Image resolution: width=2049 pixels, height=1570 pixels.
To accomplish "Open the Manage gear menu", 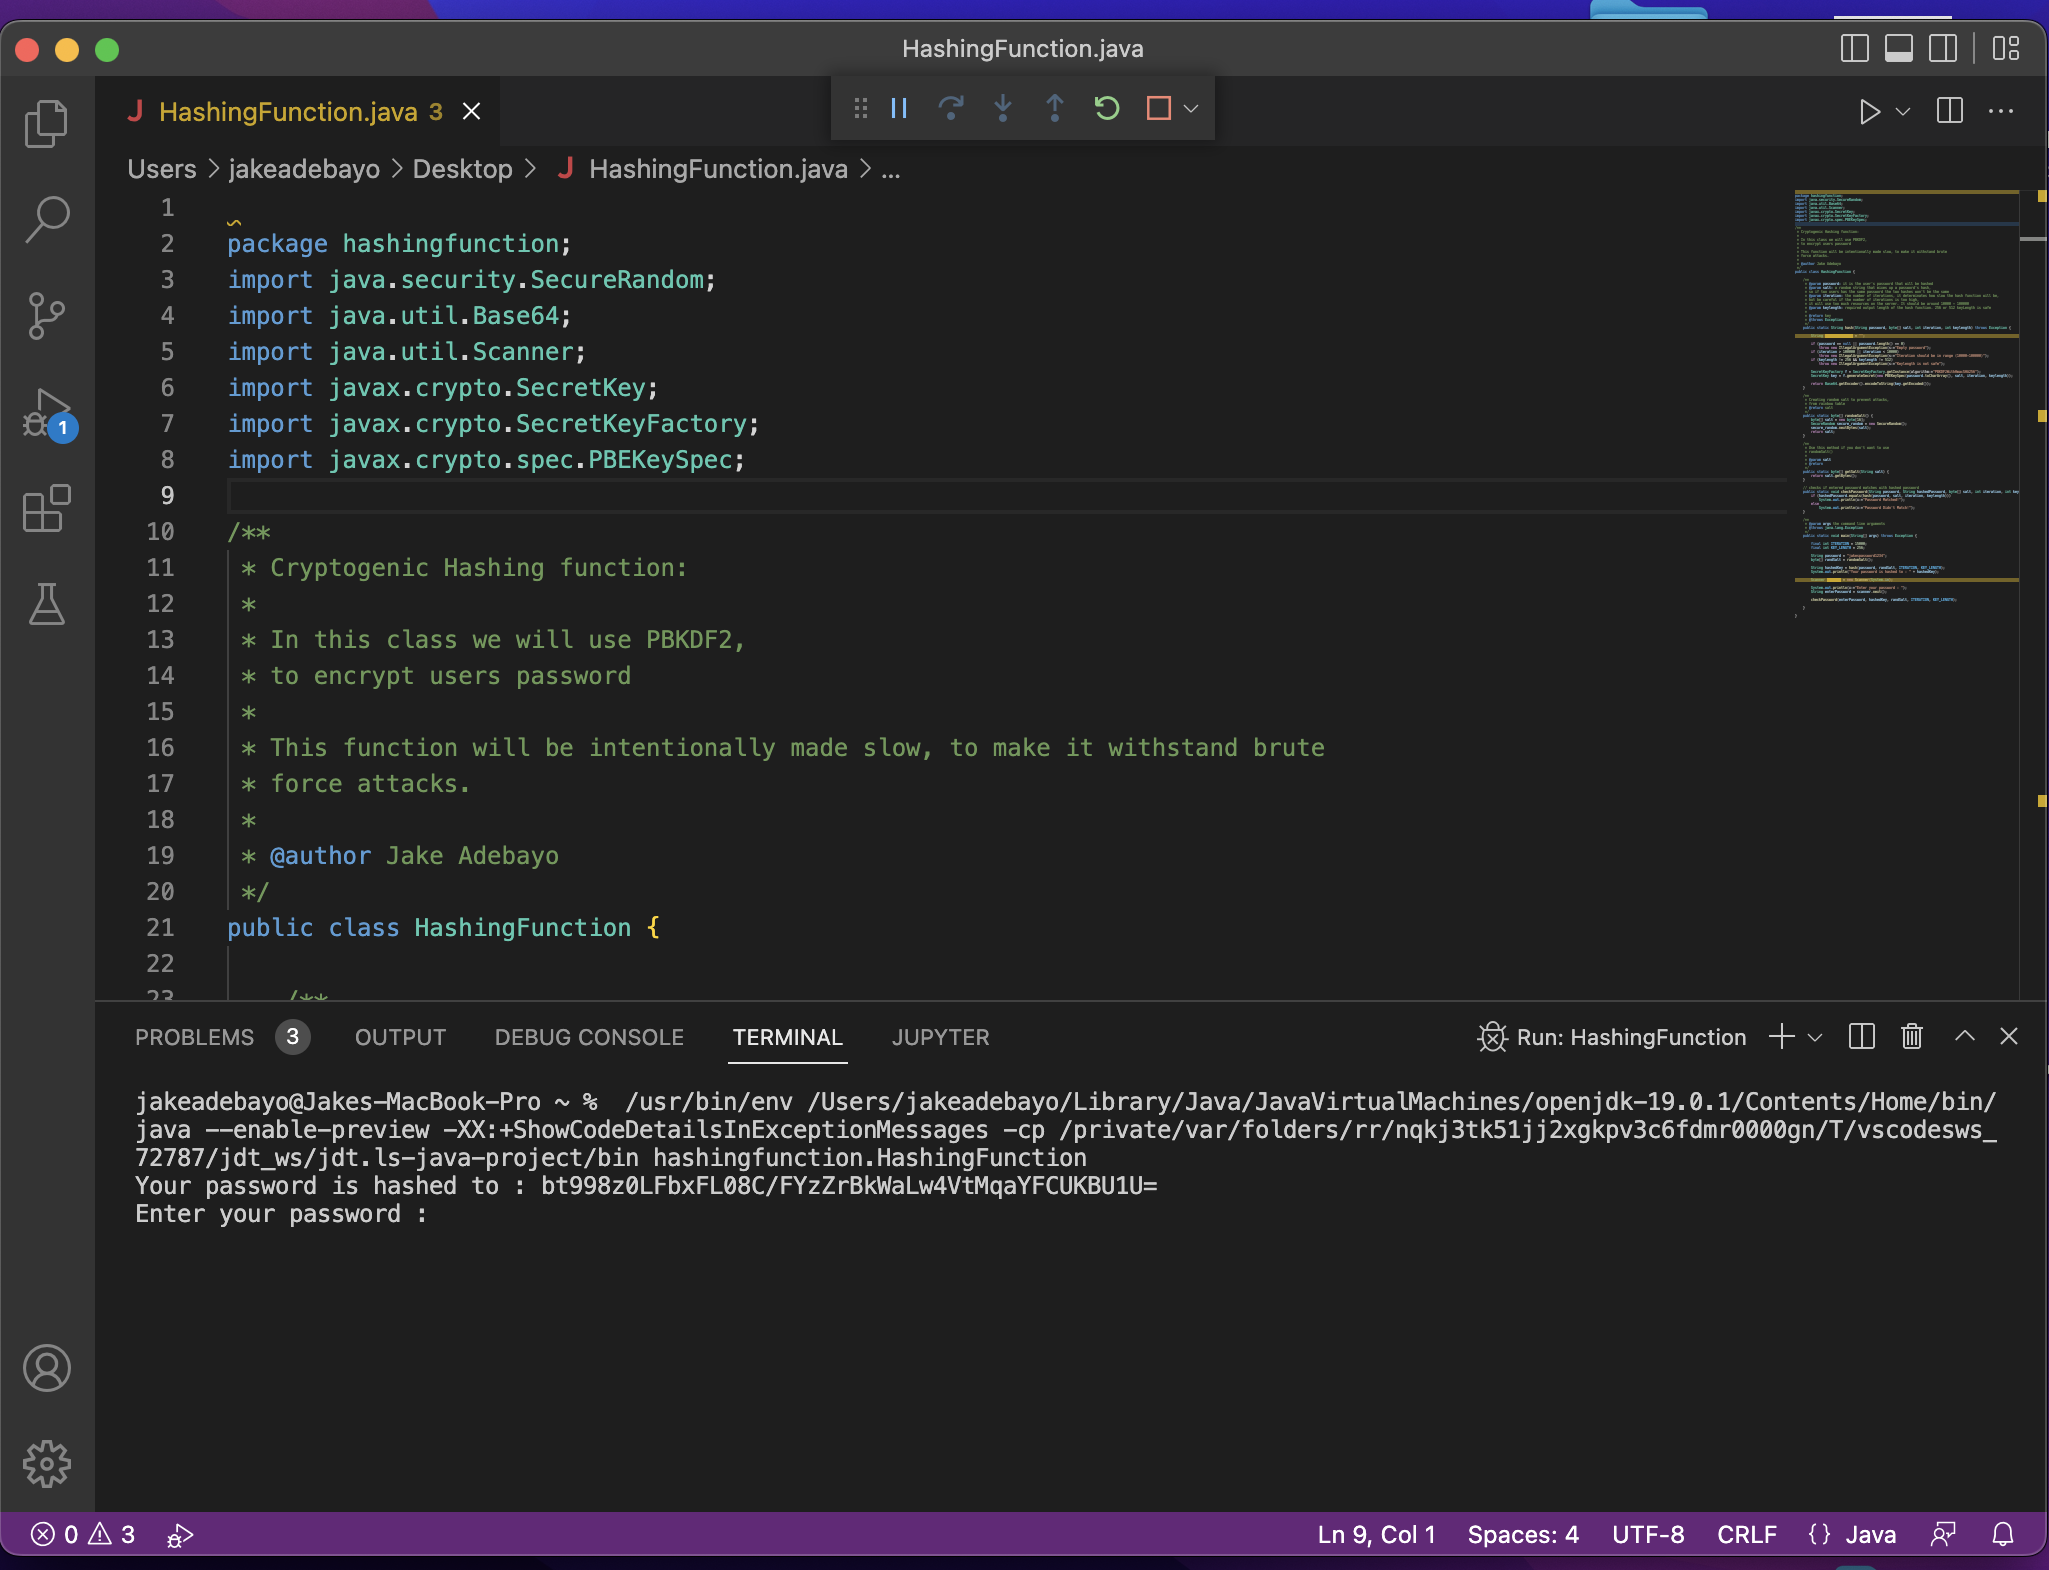I will (x=46, y=1464).
